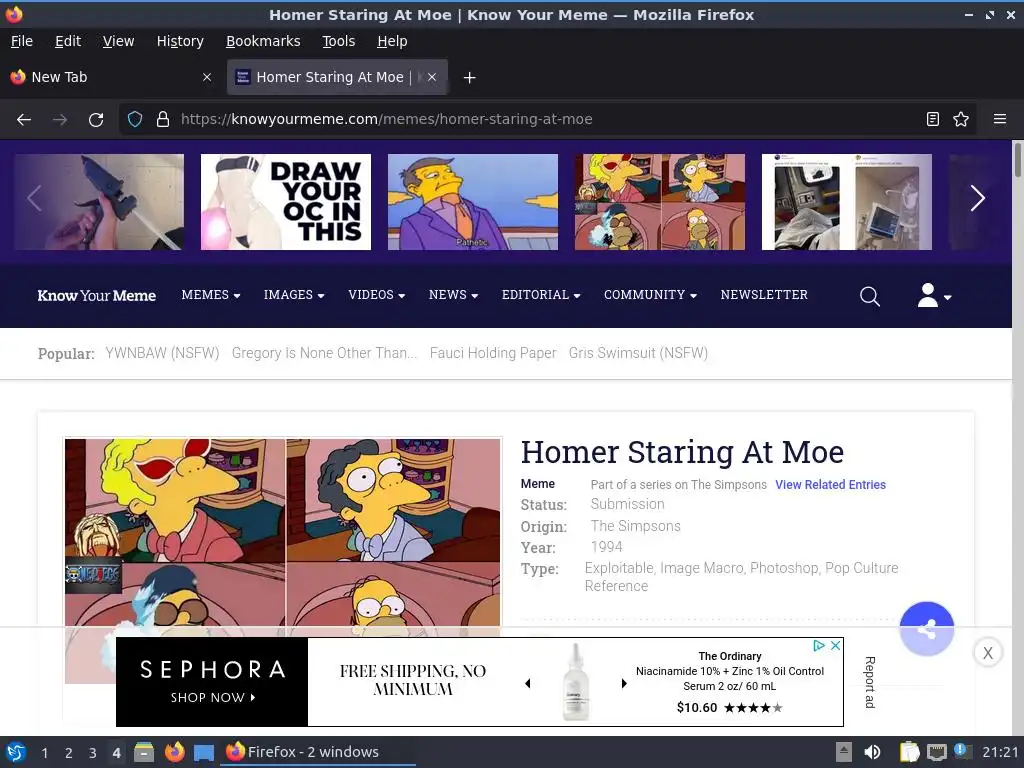This screenshot has width=1024, height=768.
Task: Expand the MEMES navigation dropdown
Action: coord(210,295)
